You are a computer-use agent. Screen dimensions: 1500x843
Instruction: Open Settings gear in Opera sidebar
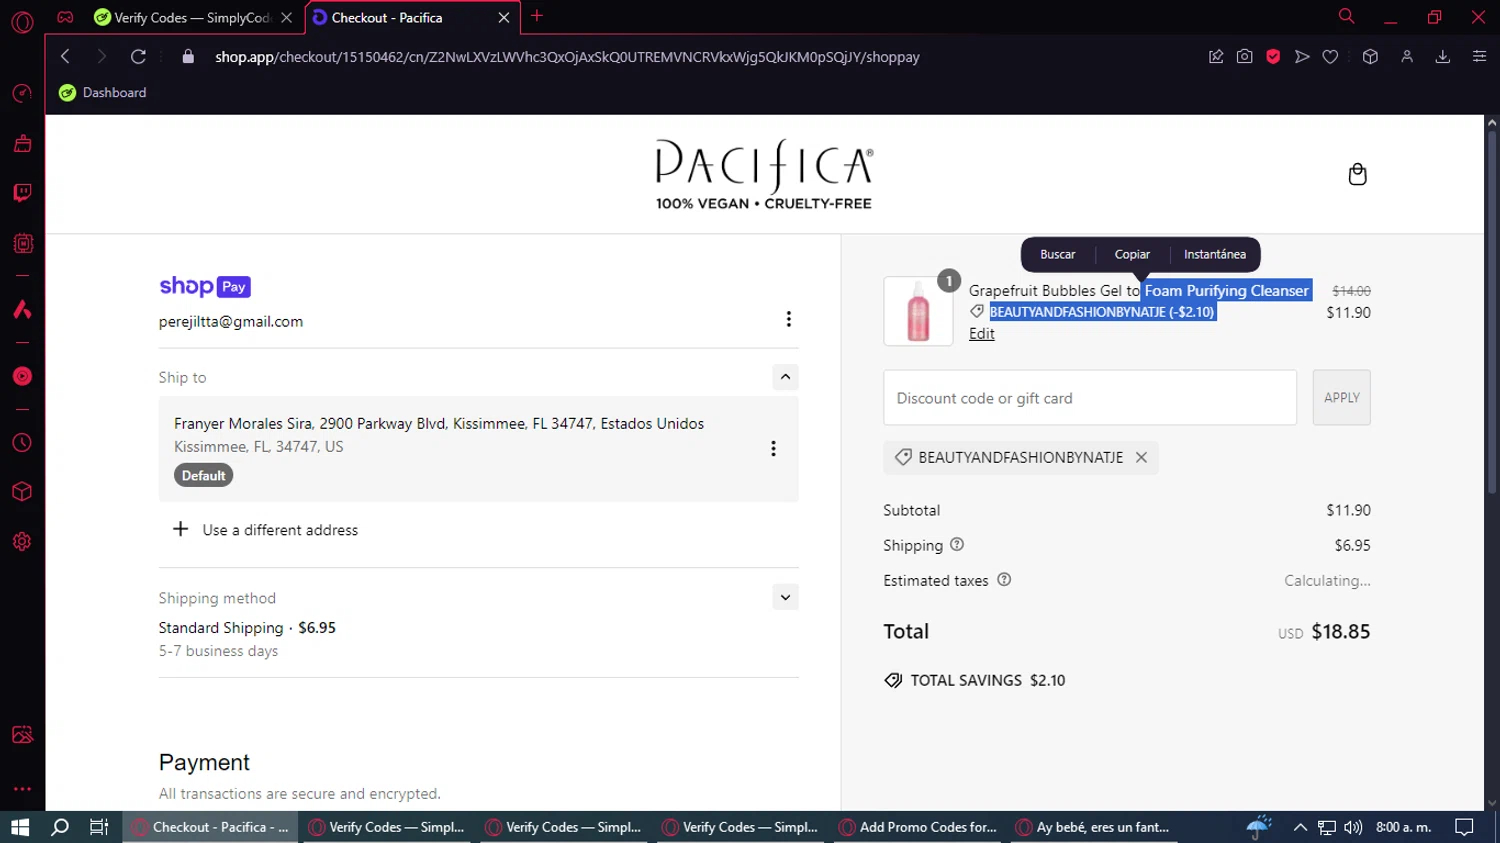[22, 541]
